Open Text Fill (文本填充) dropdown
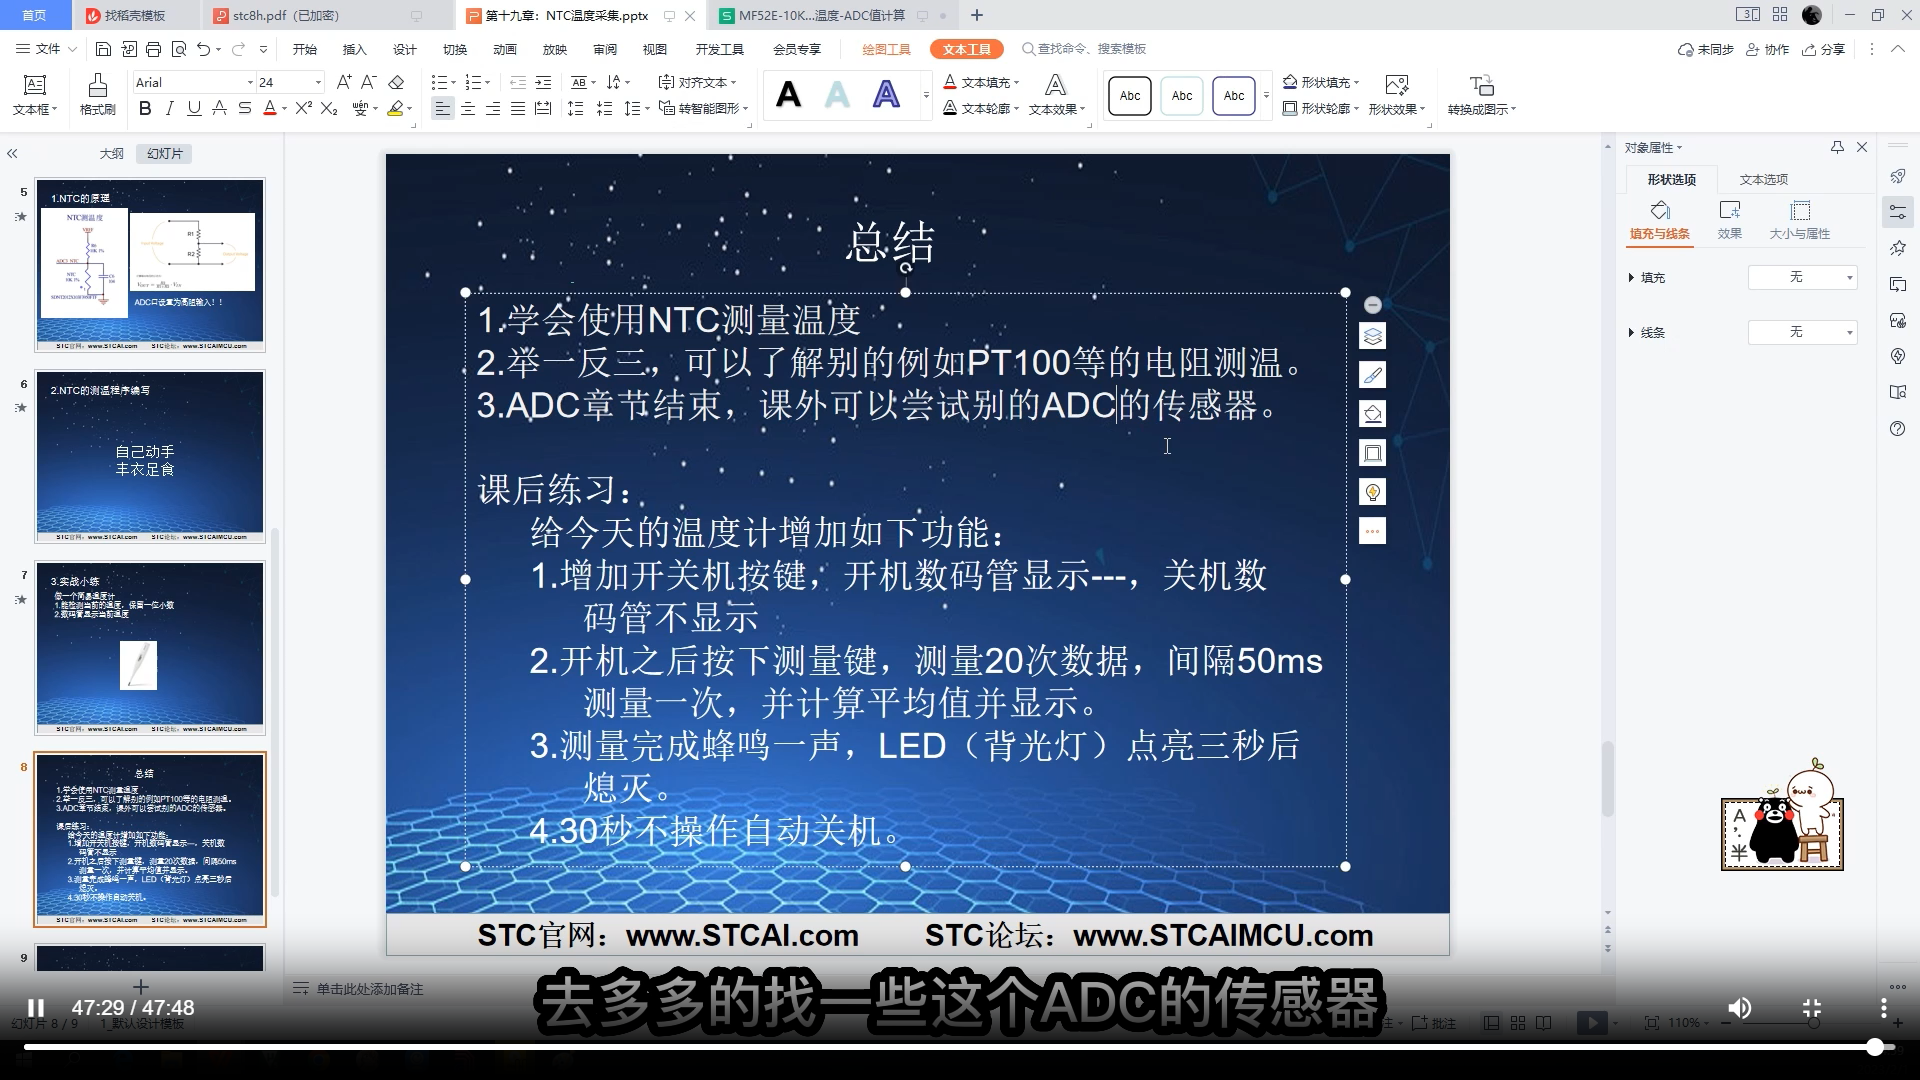The image size is (1920, 1080). (x=981, y=82)
